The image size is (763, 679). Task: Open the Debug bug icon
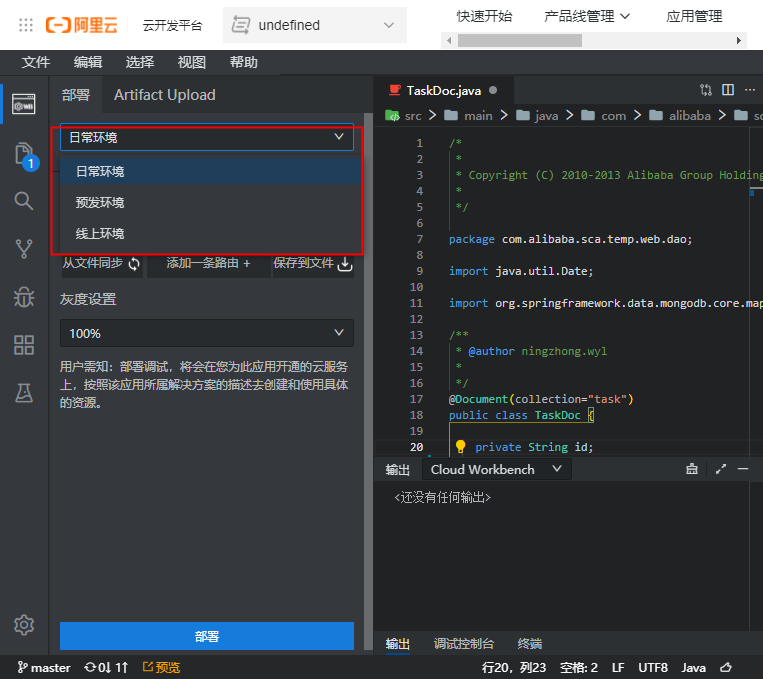24,297
